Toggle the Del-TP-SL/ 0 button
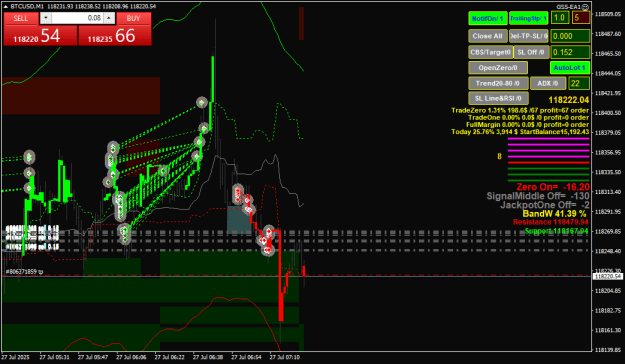 point(529,36)
